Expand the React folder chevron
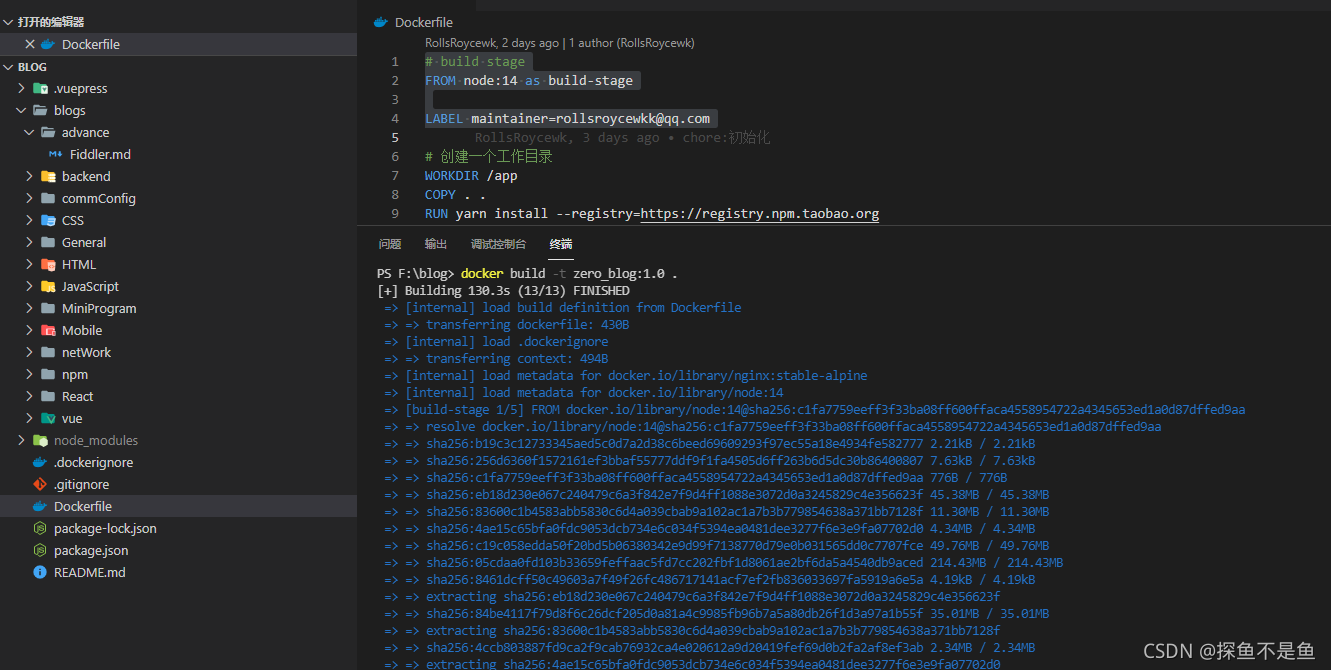The image size is (1331, 670). click(x=30, y=396)
